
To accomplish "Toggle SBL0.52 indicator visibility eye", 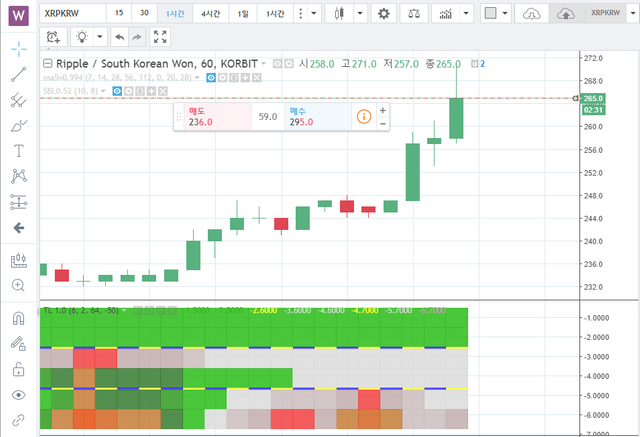I will point(117,91).
